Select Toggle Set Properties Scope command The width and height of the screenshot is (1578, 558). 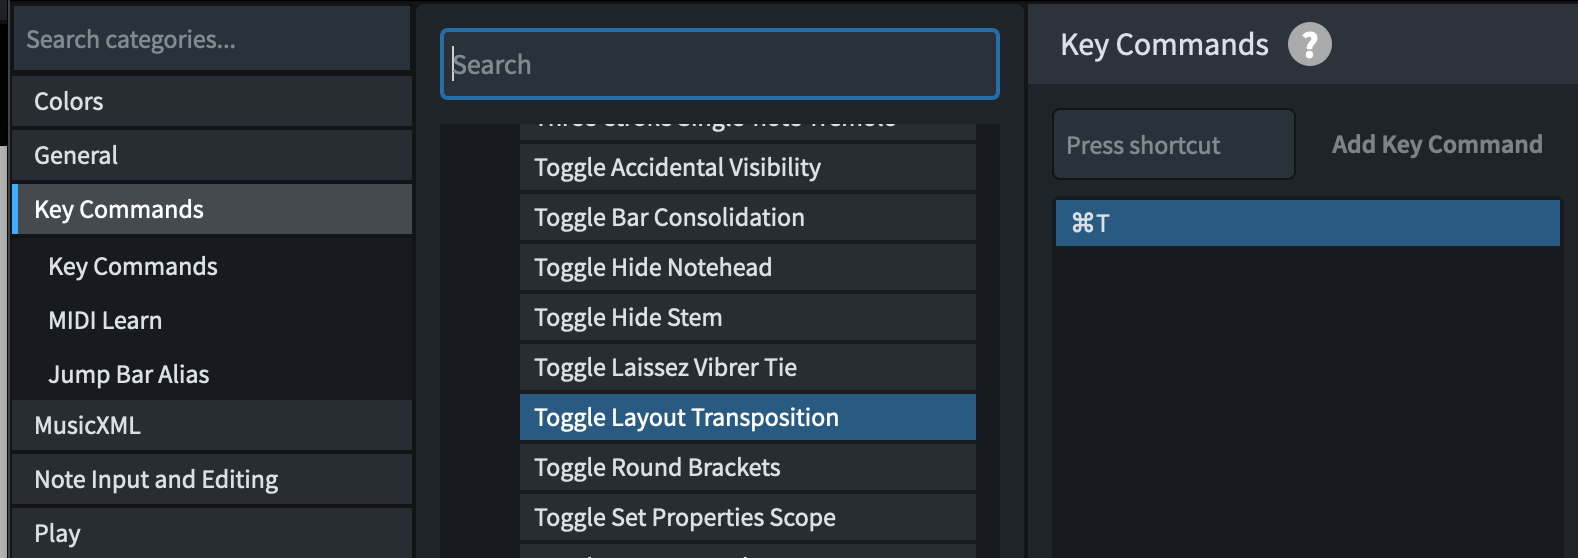[747, 518]
